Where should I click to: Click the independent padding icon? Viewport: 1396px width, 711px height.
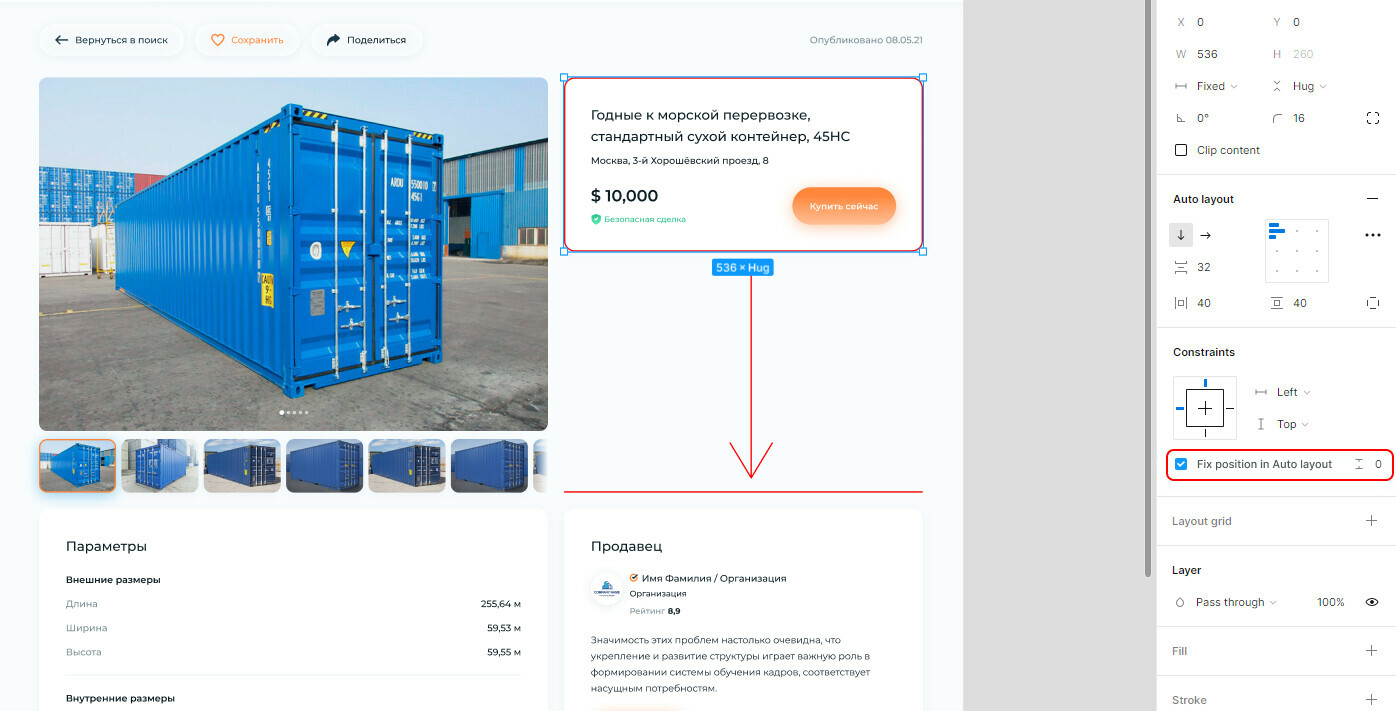tap(1372, 303)
